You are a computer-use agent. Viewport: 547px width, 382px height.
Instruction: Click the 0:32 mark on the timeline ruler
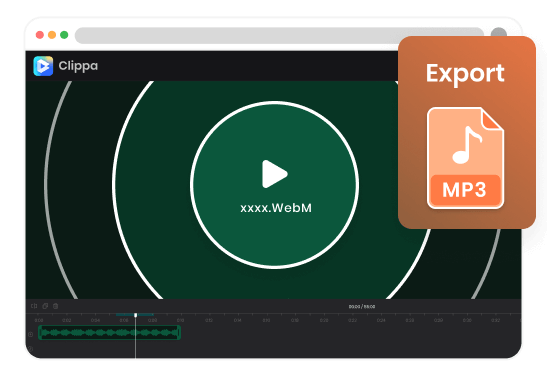pyautogui.click(x=495, y=320)
